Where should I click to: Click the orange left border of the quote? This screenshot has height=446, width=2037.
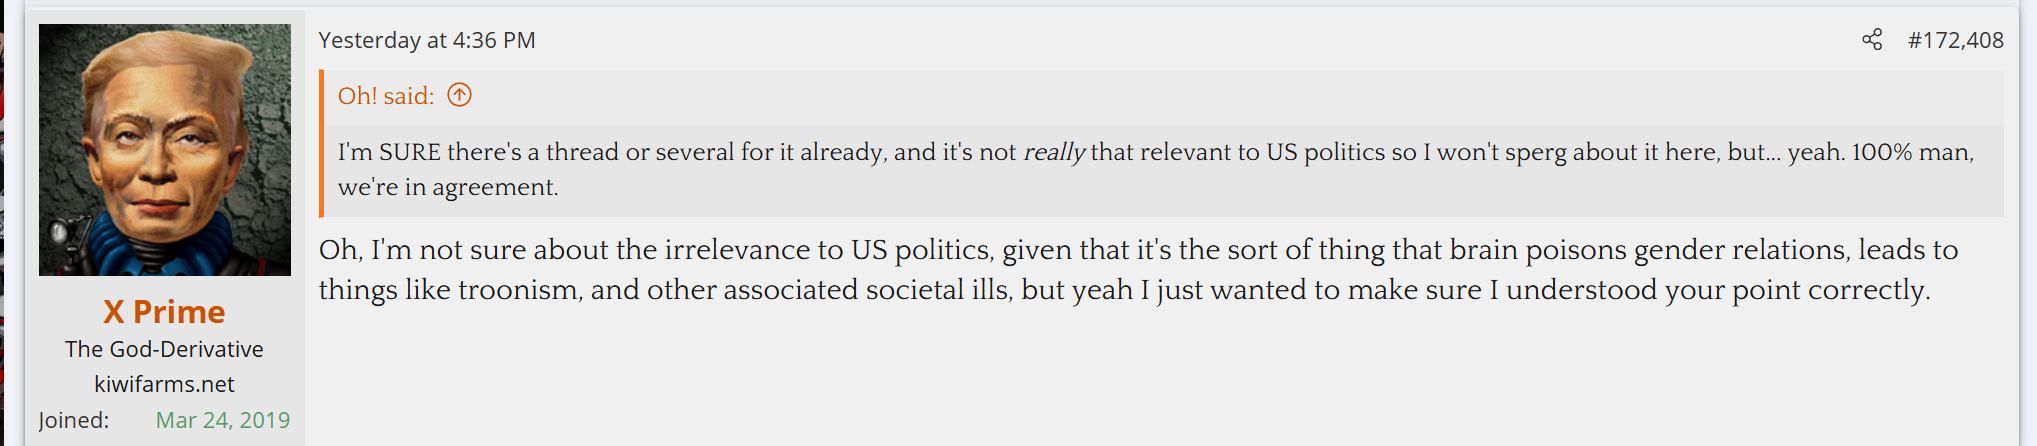pyautogui.click(x=321, y=144)
